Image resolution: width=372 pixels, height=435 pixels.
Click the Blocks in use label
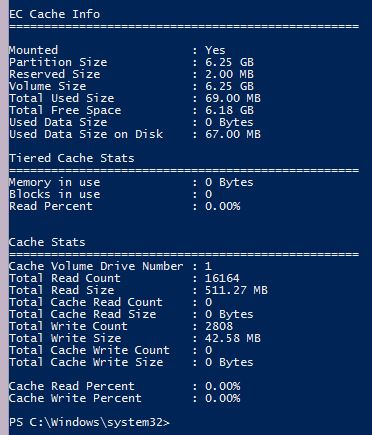(x=54, y=194)
